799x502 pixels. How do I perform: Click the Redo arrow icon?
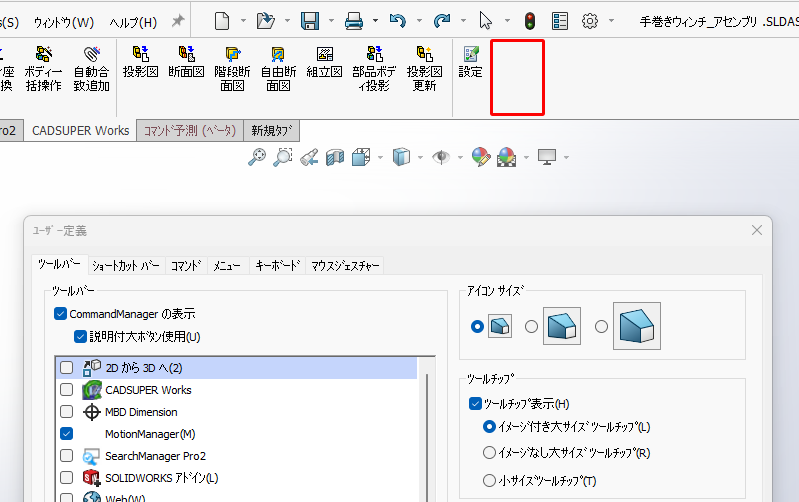tap(442, 21)
